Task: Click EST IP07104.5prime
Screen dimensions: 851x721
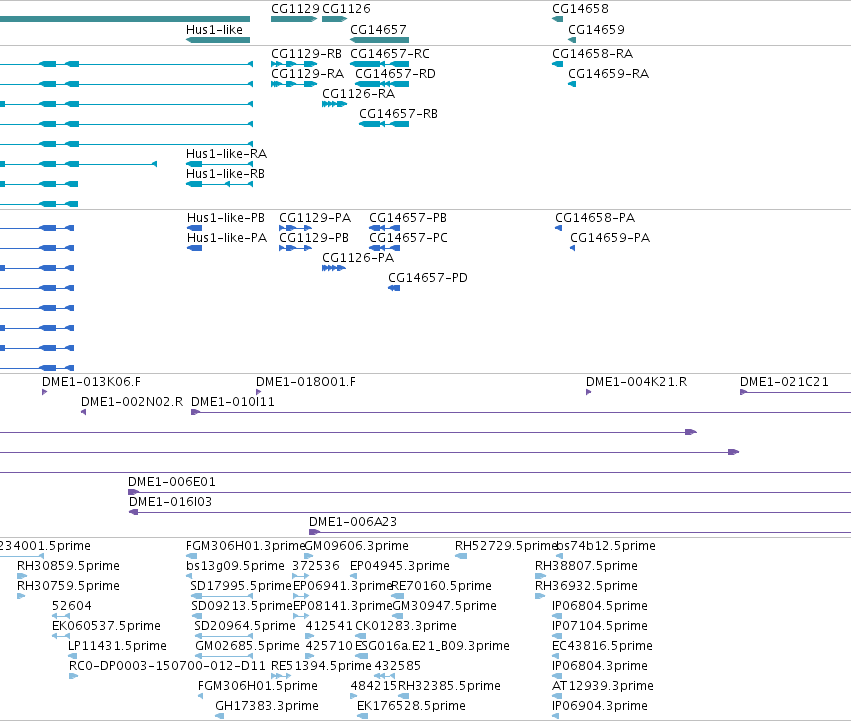Action: pyautogui.click(x=600, y=627)
